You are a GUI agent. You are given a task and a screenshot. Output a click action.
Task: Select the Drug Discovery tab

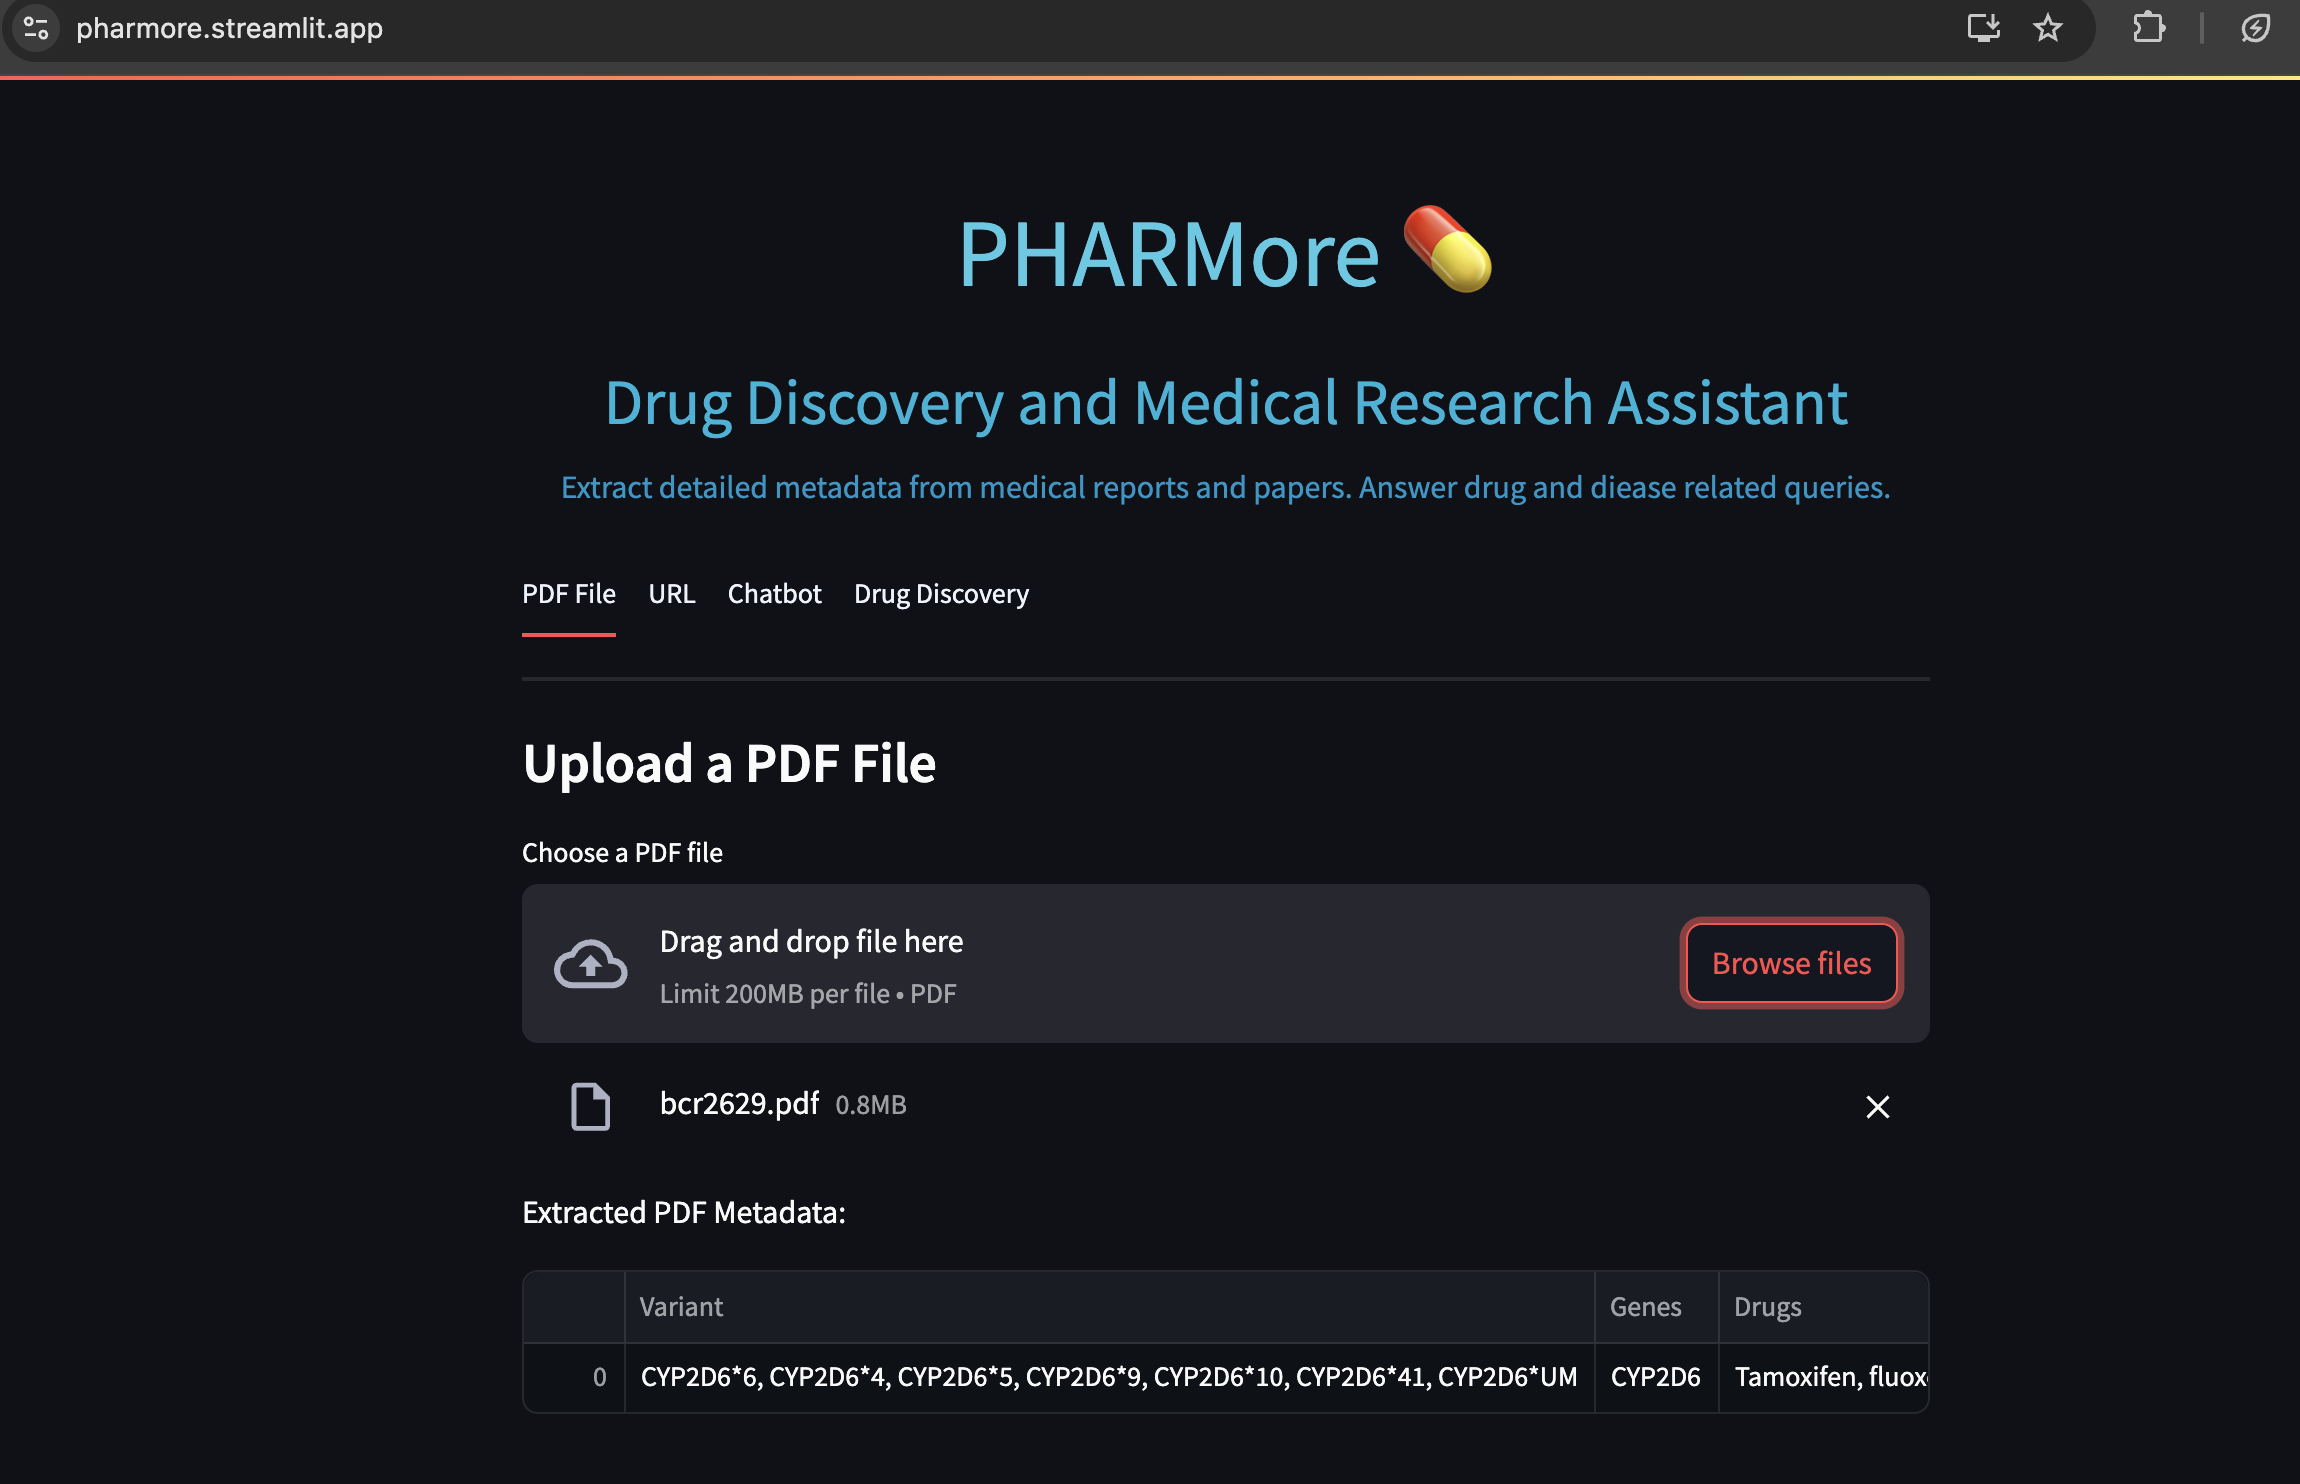(940, 594)
